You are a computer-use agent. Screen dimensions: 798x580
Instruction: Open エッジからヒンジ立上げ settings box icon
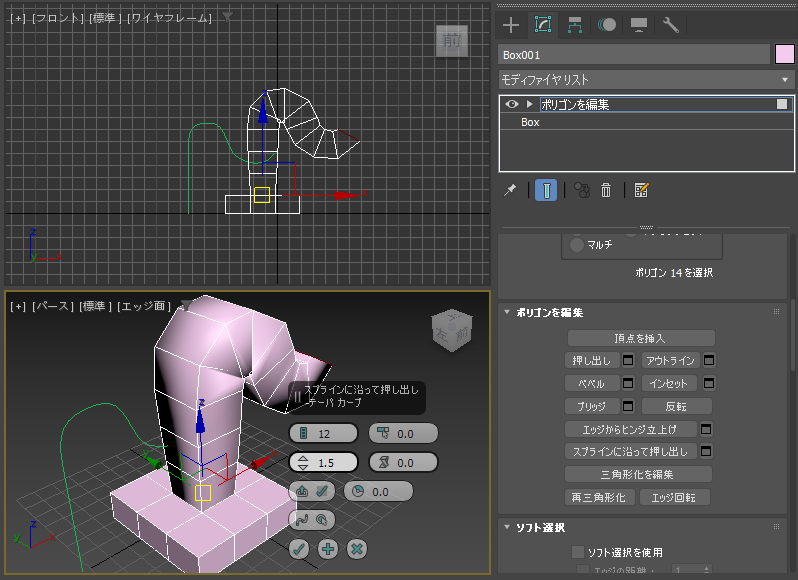tap(706, 429)
